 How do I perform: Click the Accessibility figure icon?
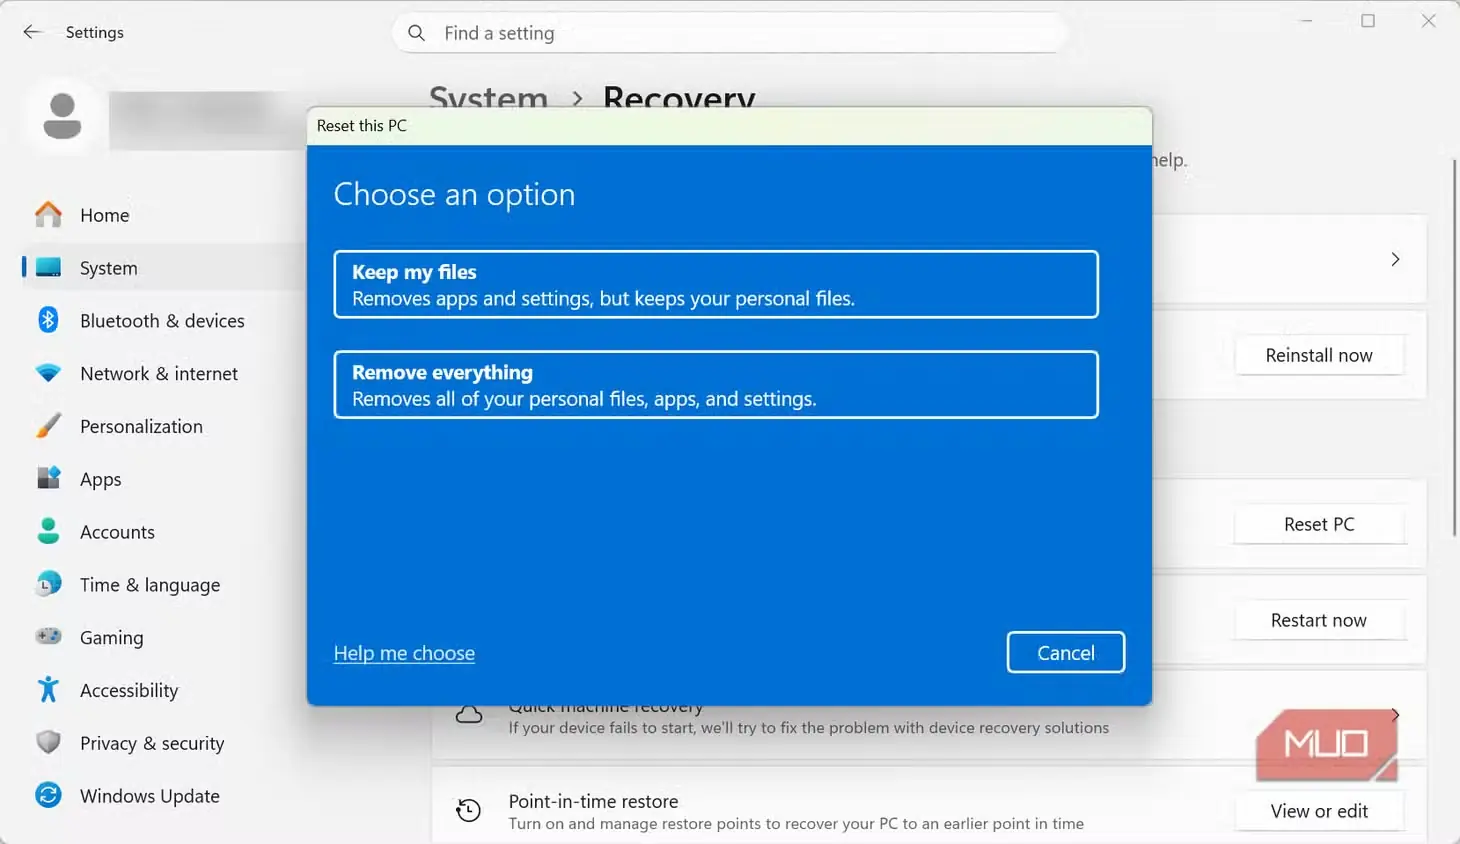click(x=48, y=689)
